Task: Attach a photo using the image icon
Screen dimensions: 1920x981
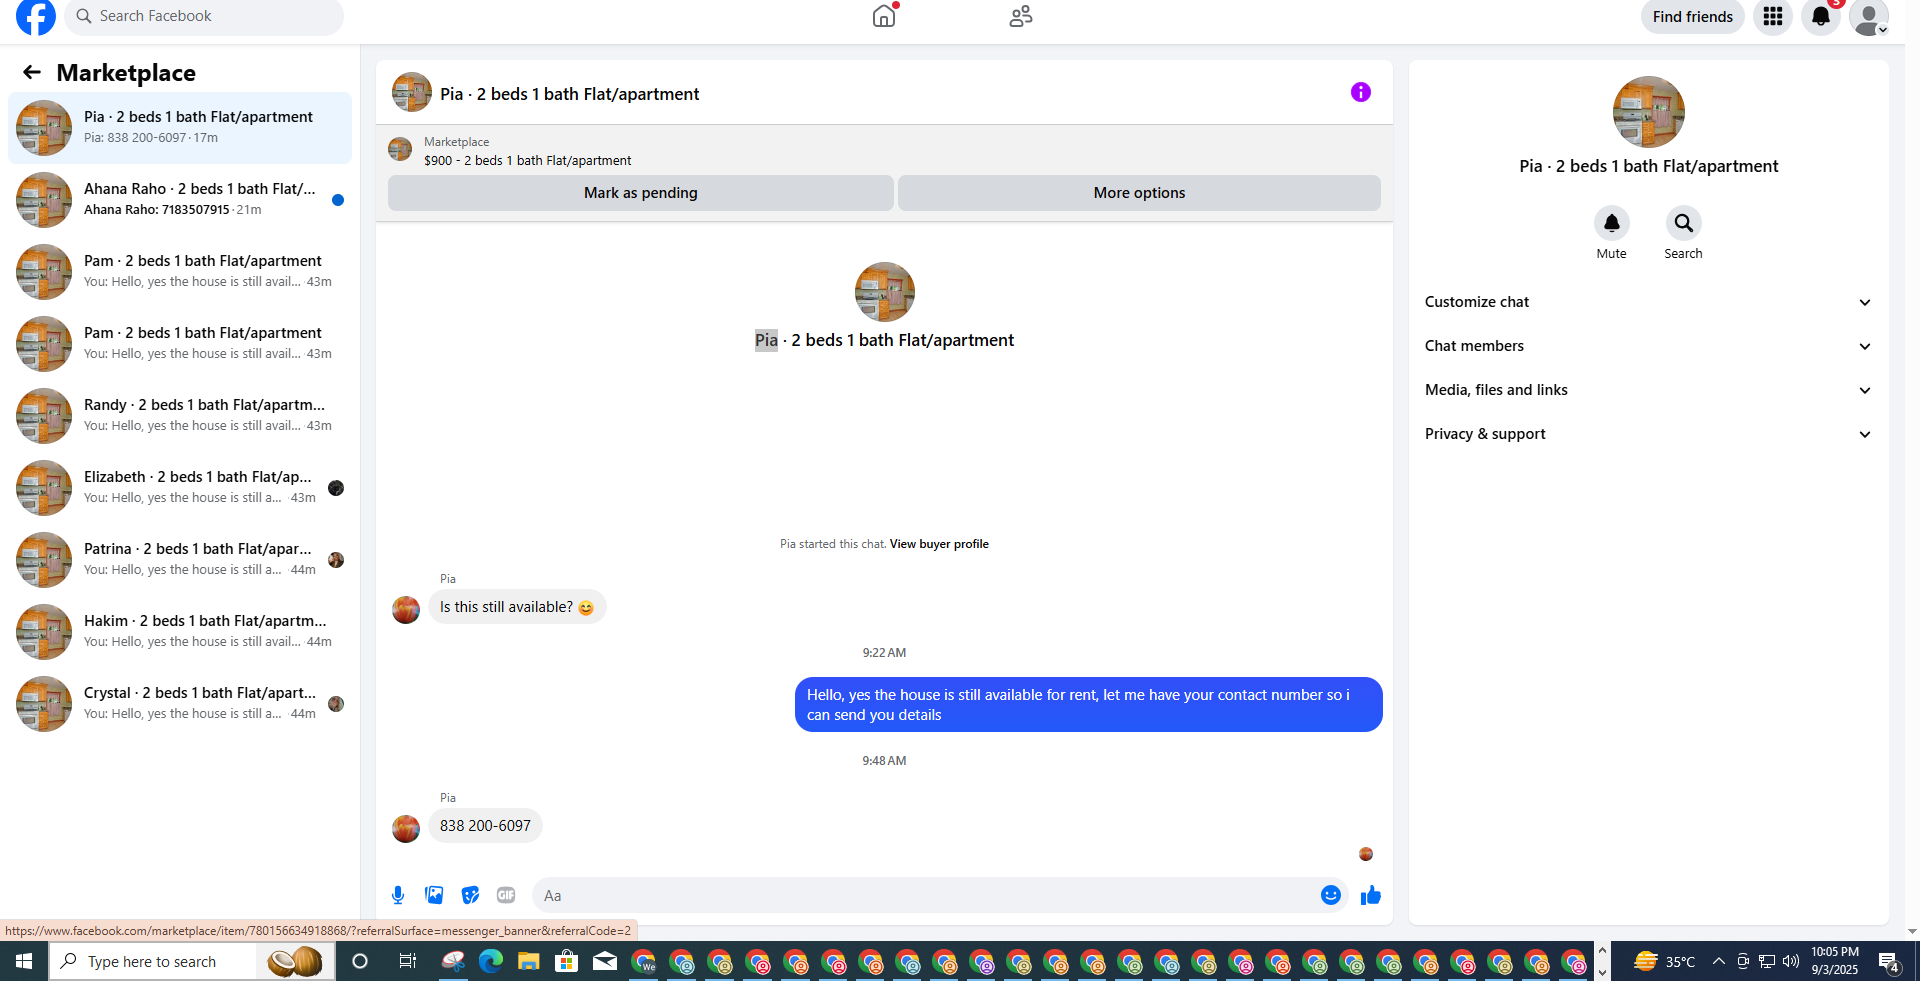Action: tap(434, 895)
